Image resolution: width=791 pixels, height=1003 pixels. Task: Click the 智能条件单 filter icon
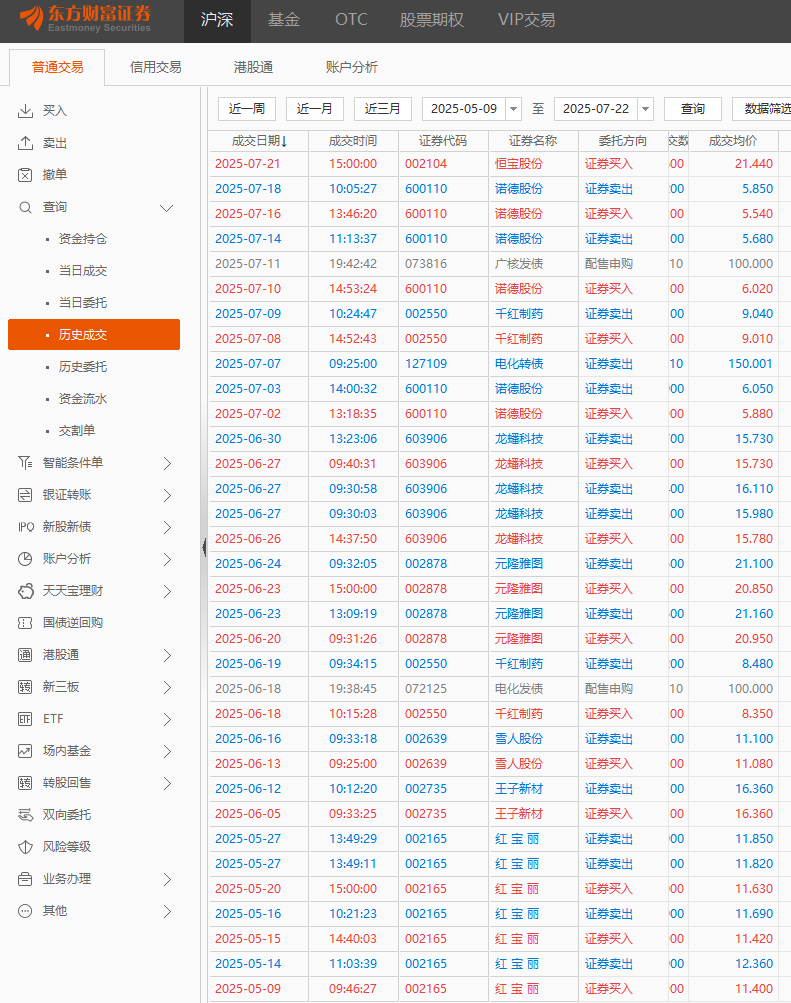point(25,462)
